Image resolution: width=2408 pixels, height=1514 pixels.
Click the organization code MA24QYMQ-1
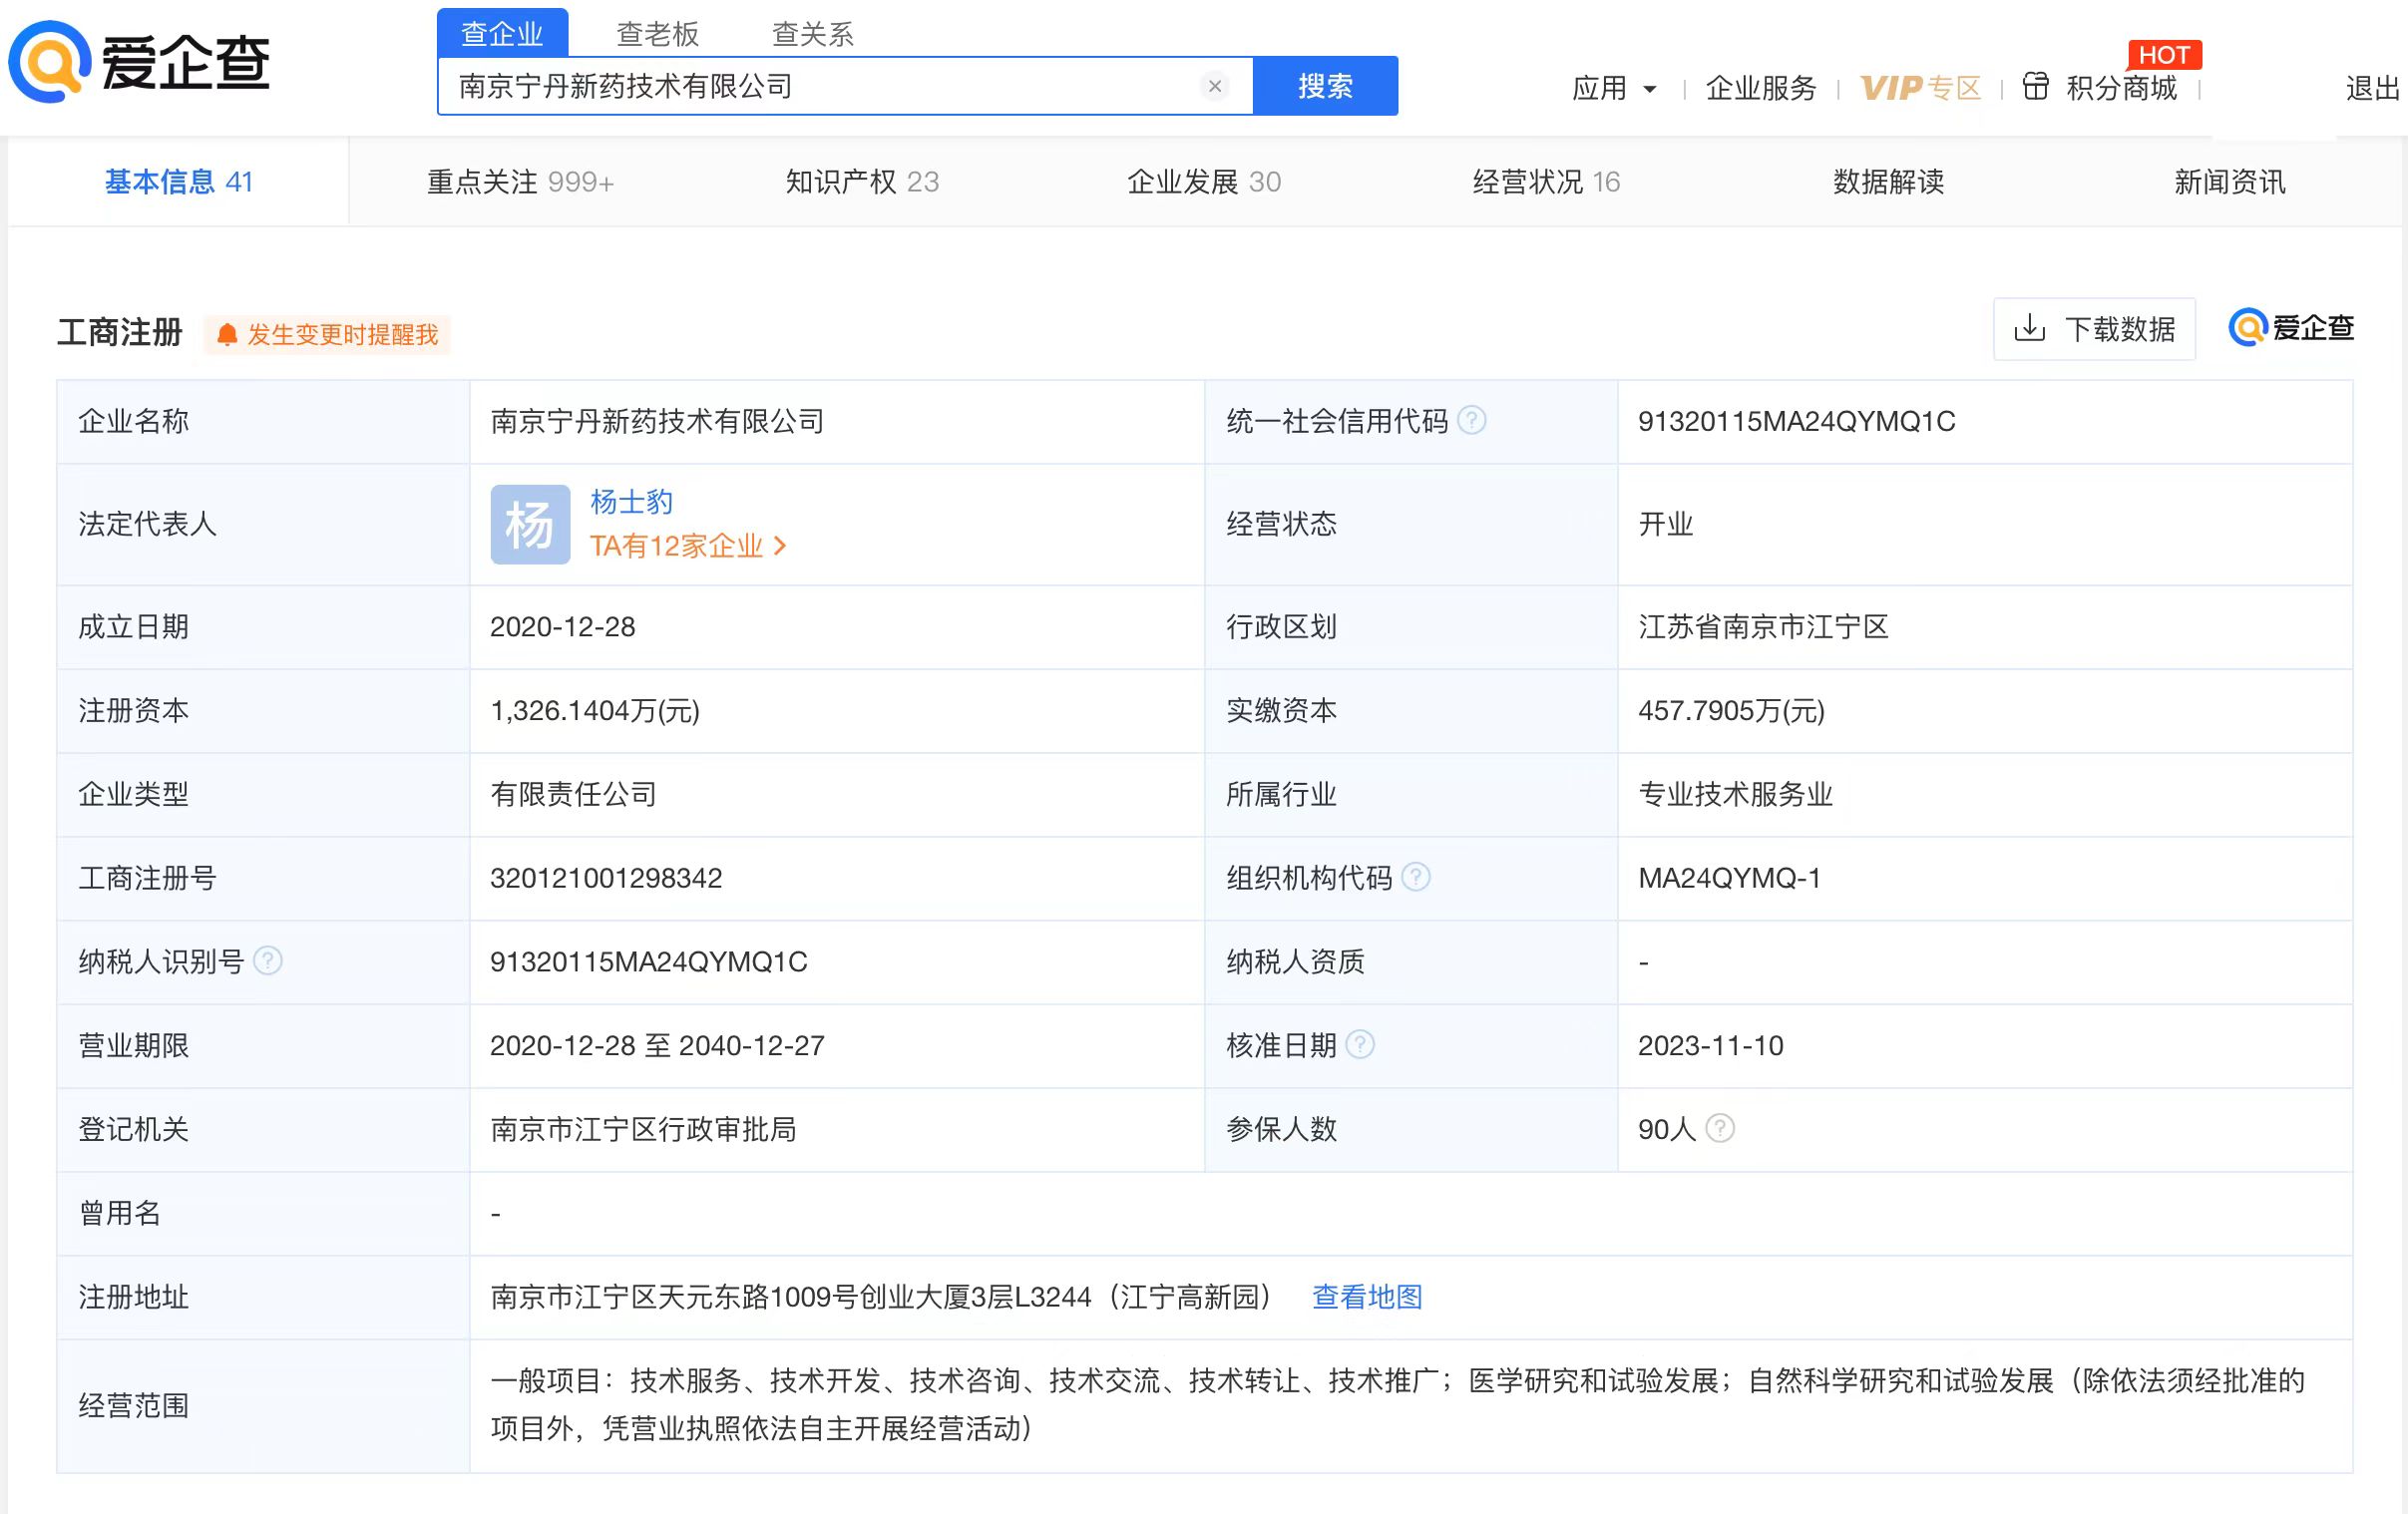click(1729, 878)
